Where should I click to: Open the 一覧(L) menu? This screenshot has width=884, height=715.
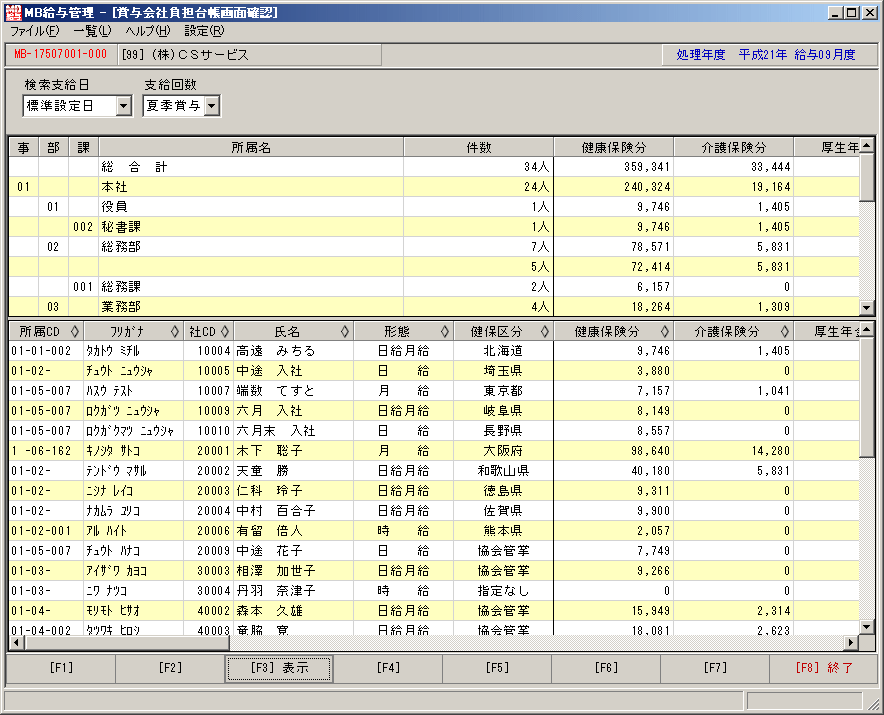(92, 31)
